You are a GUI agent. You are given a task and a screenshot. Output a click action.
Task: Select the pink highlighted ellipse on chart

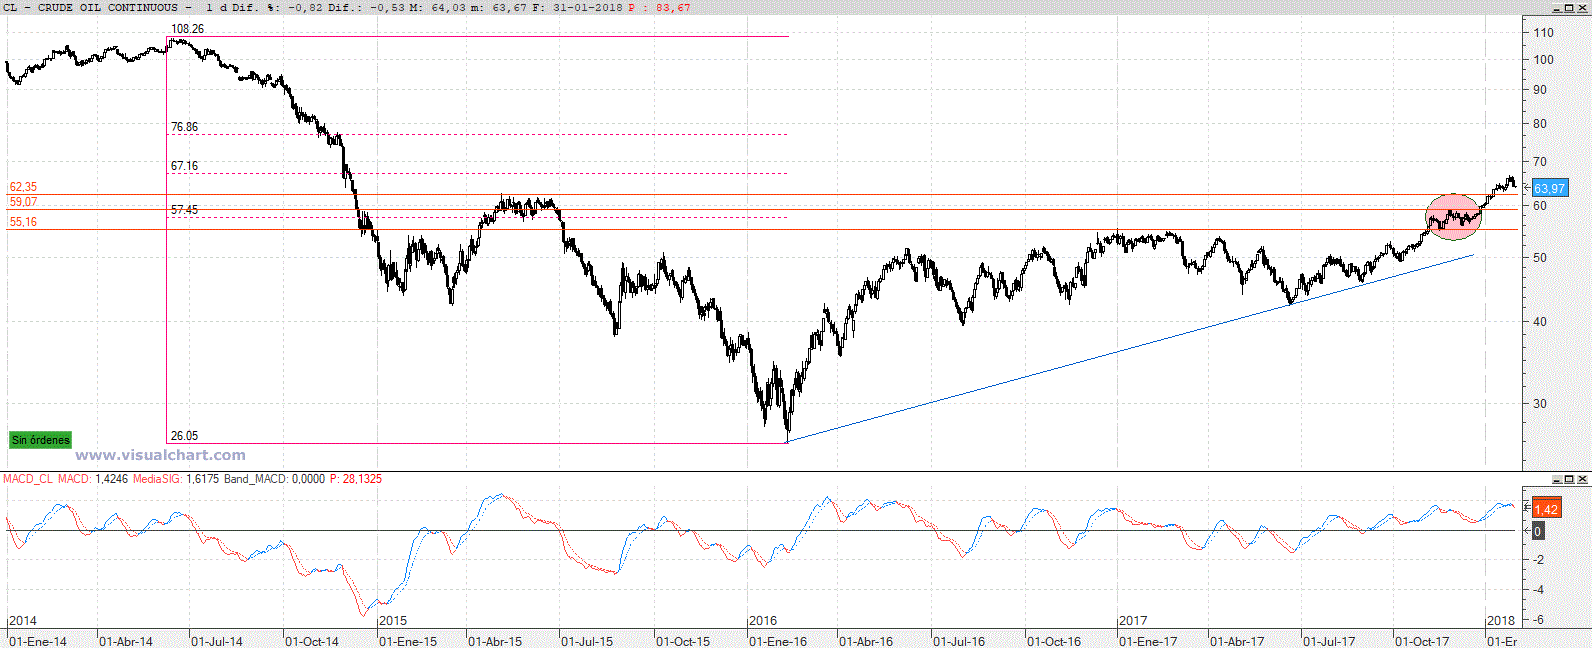(x=1453, y=217)
